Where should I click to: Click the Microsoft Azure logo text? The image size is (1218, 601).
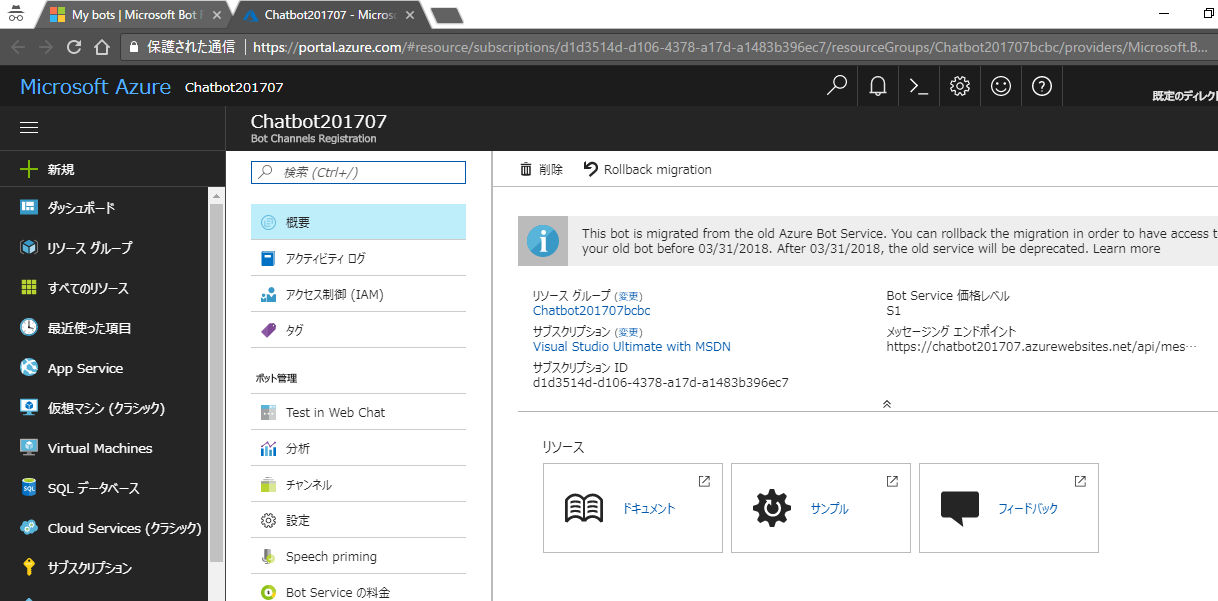[95, 87]
